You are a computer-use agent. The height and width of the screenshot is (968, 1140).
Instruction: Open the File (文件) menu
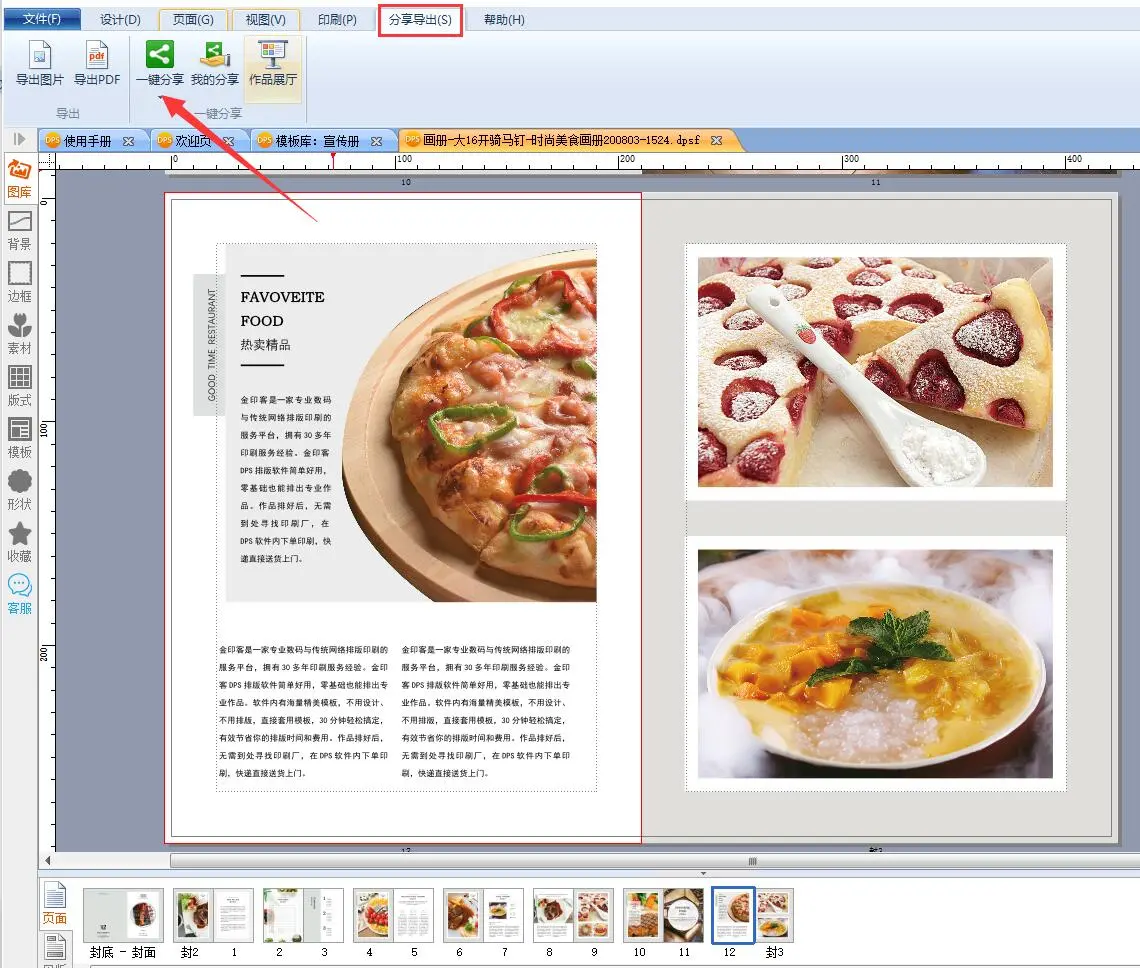pyautogui.click(x=41, y=19)
